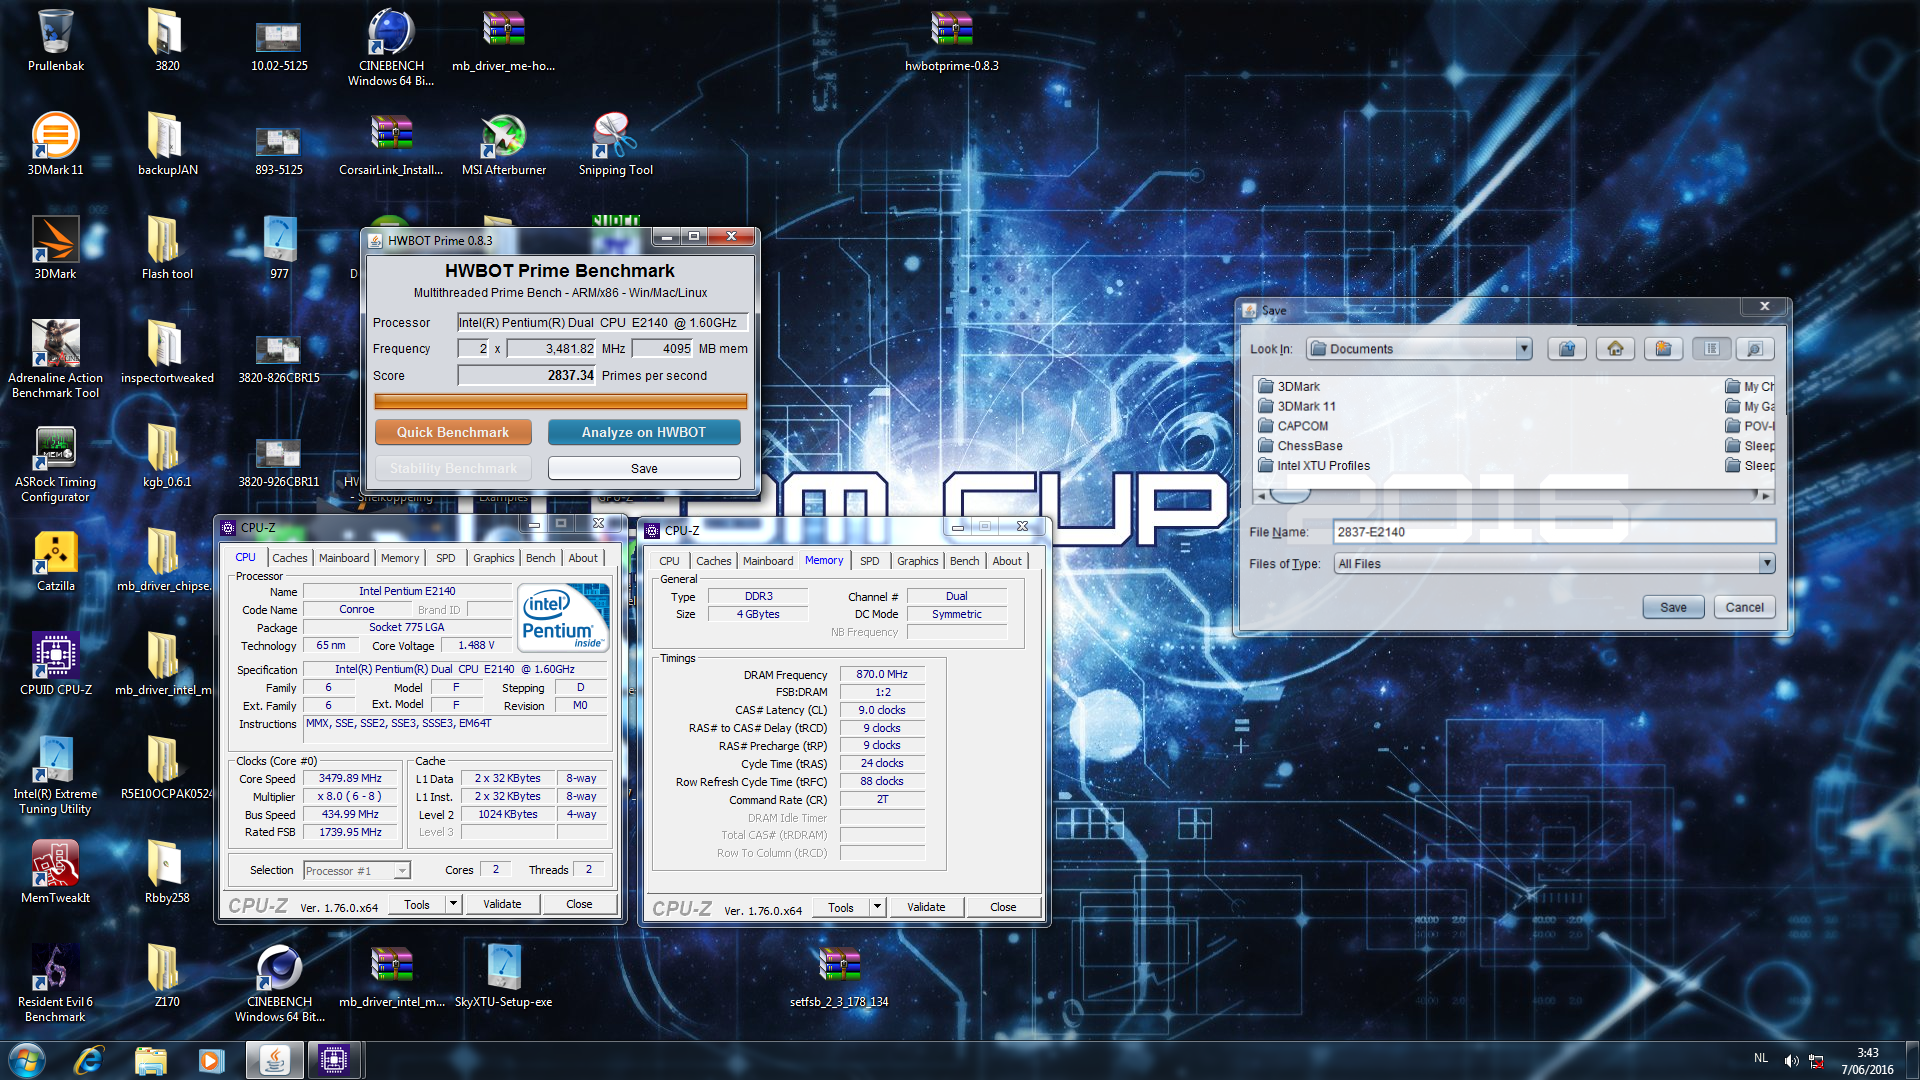Open CPU tab in right CPU-Z window
The image size is (1920, 1080).
[669, 561]
